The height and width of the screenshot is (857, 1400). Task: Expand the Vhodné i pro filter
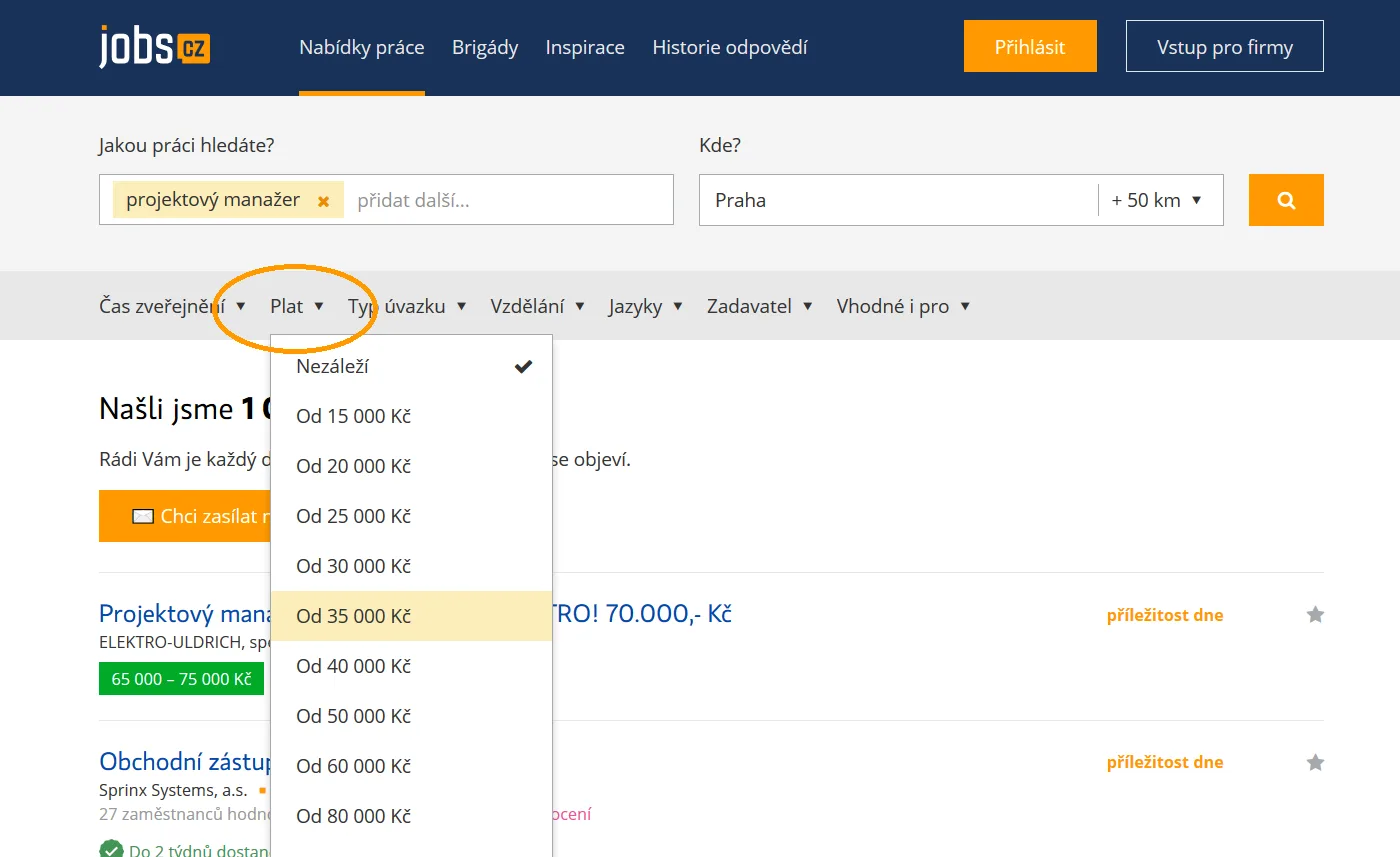pos(903,306)
